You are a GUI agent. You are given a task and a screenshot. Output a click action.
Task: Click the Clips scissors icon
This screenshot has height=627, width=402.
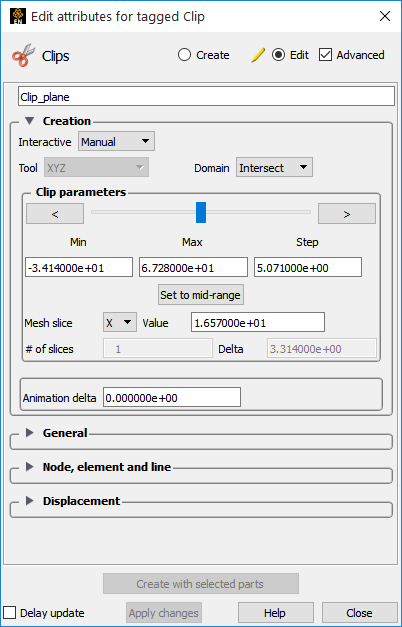pyautogui.click(x=24, y=56)
